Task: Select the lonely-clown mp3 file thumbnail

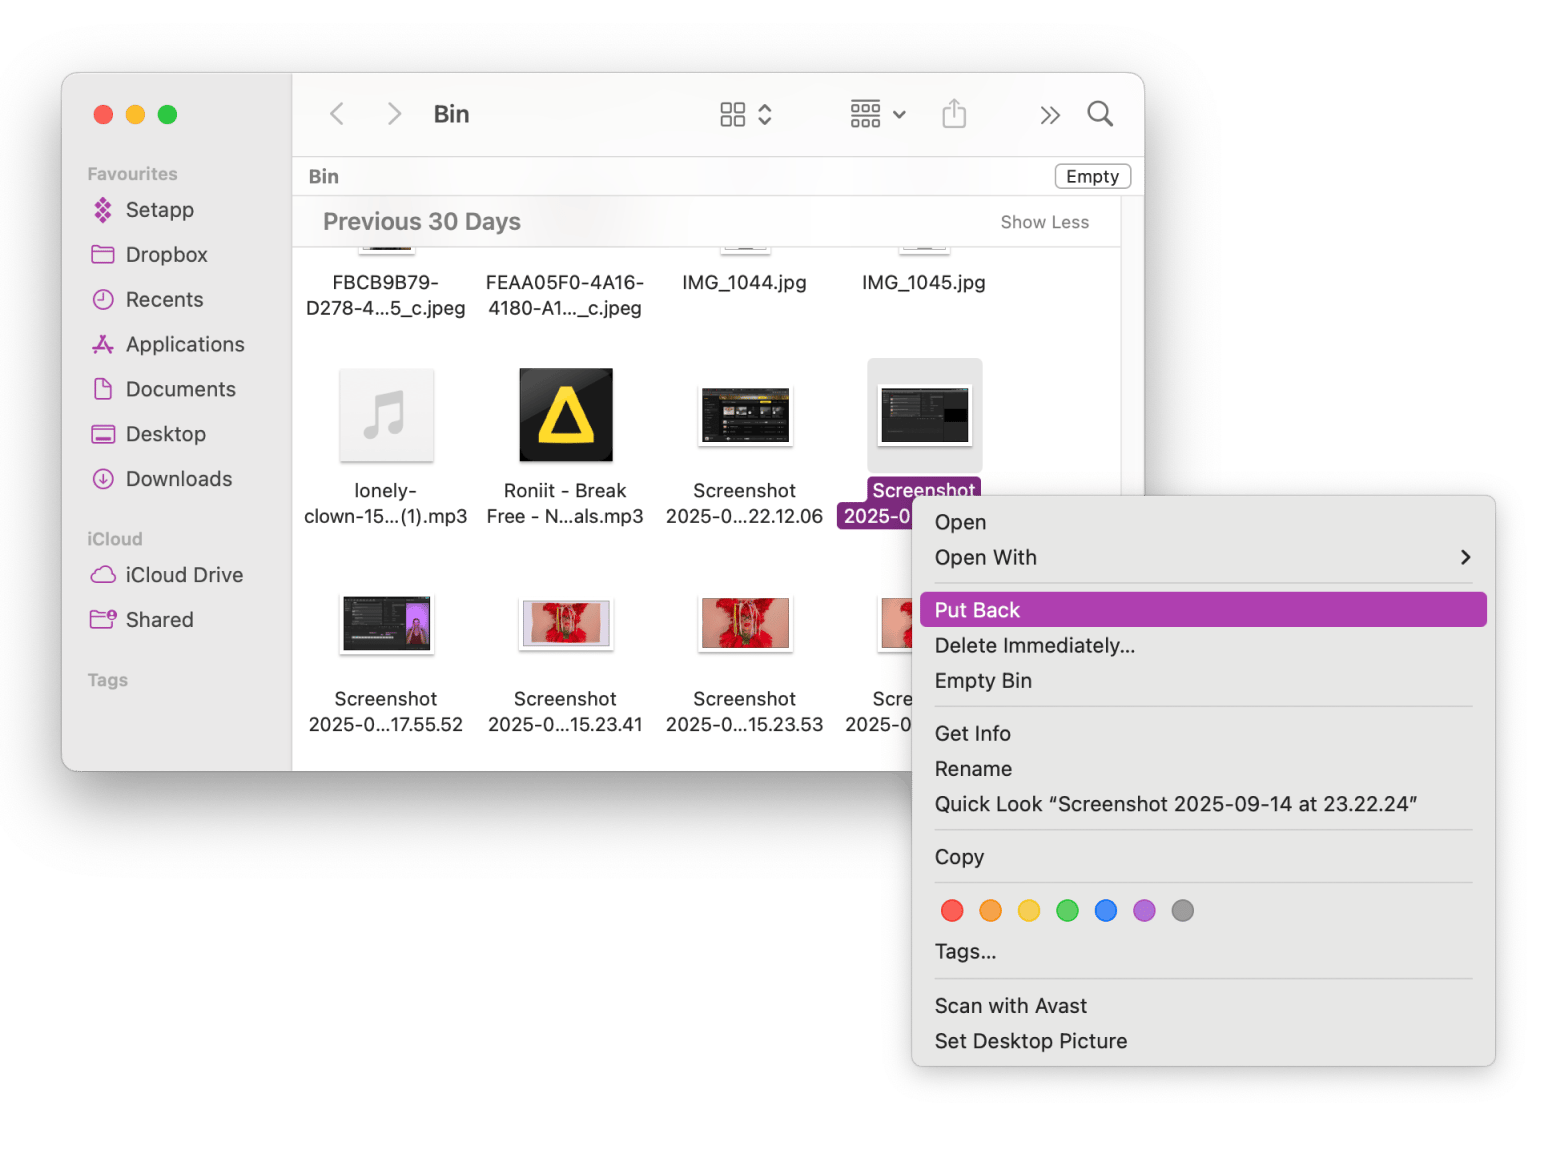Action: click(x=386, y=416)
